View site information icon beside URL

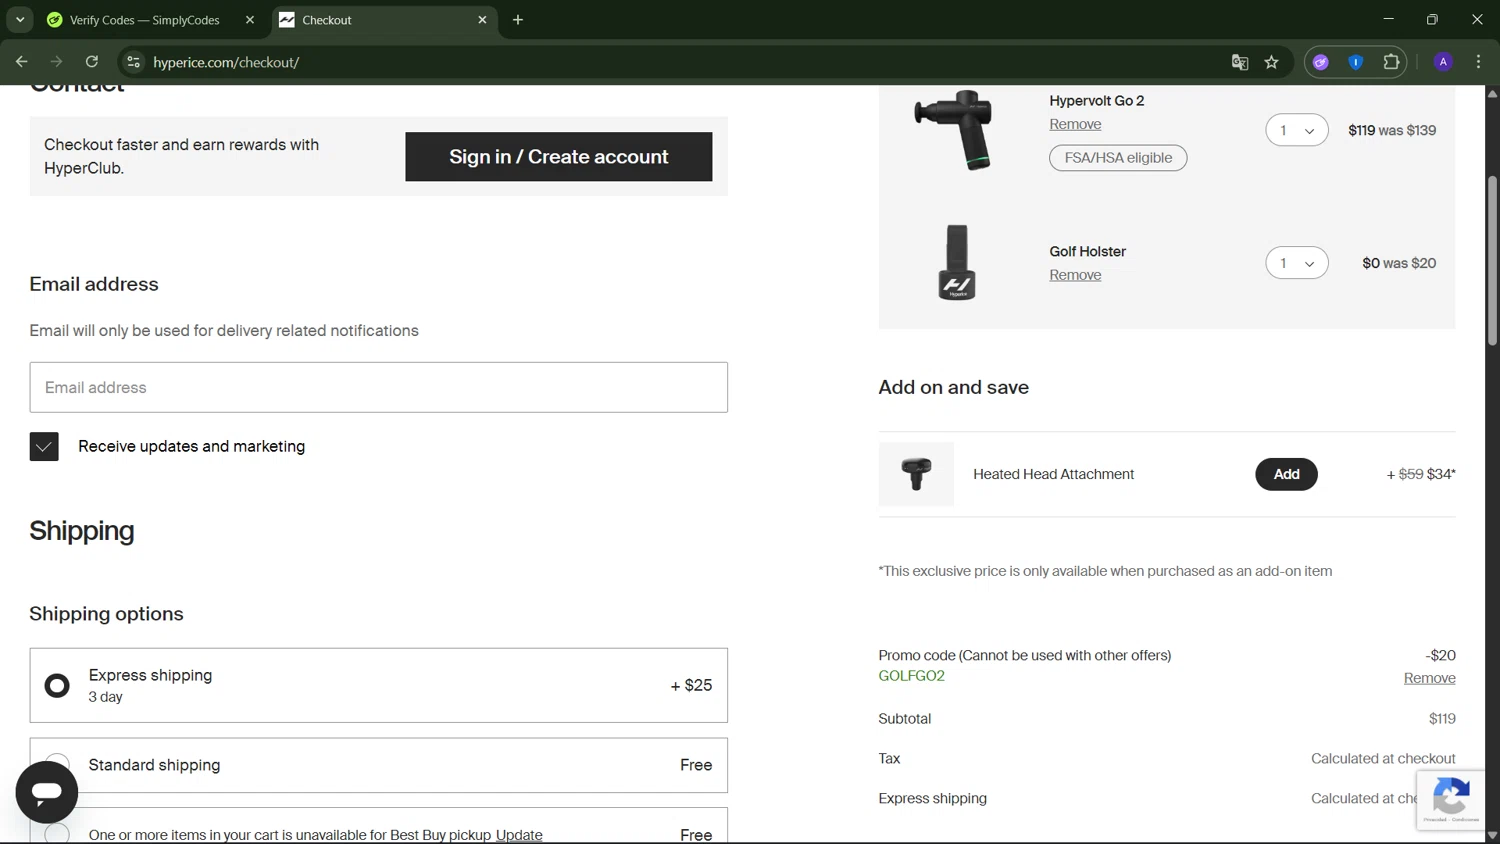[133, 62]
